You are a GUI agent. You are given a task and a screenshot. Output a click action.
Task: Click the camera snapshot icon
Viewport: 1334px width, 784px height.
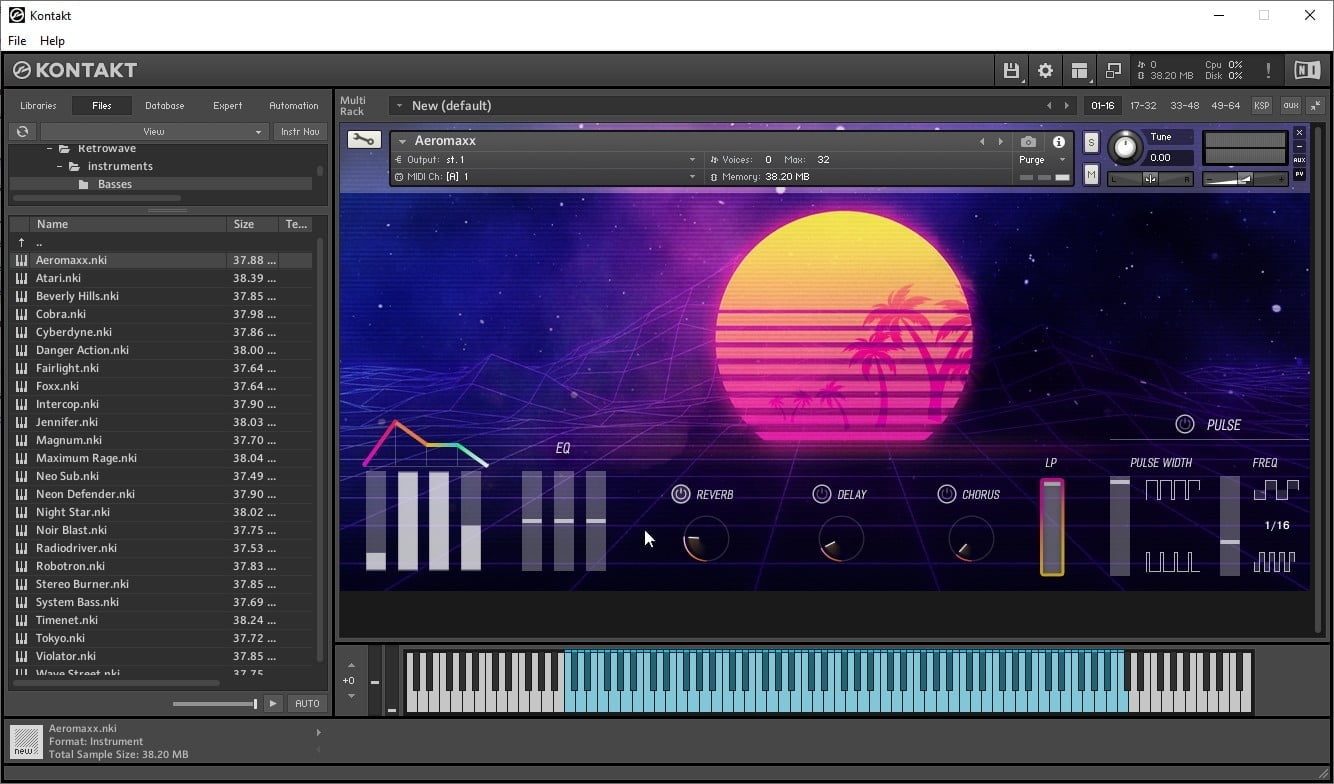pos(1028,142)
